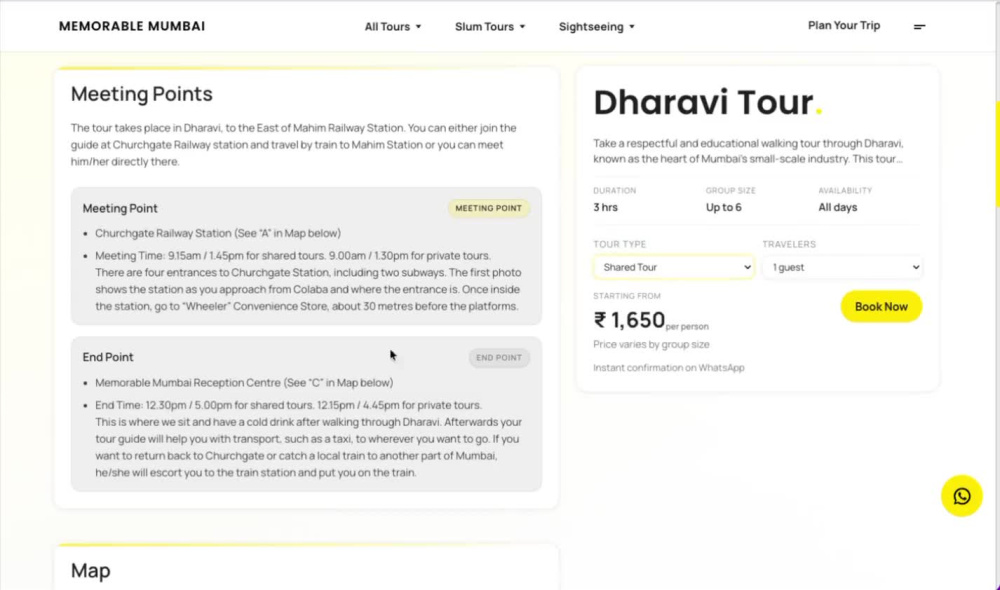
Task: Click the 'Up to 6' group size value
Action: (724, 207)
